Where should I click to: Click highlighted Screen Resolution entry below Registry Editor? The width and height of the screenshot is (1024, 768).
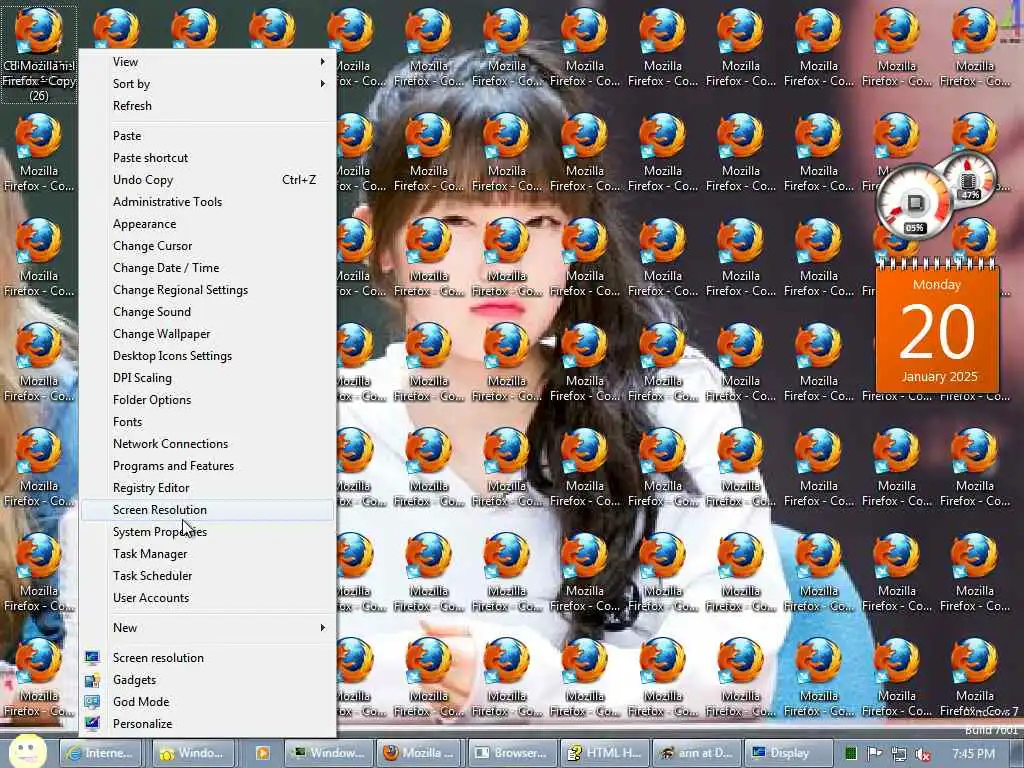[x=208, y=510]
